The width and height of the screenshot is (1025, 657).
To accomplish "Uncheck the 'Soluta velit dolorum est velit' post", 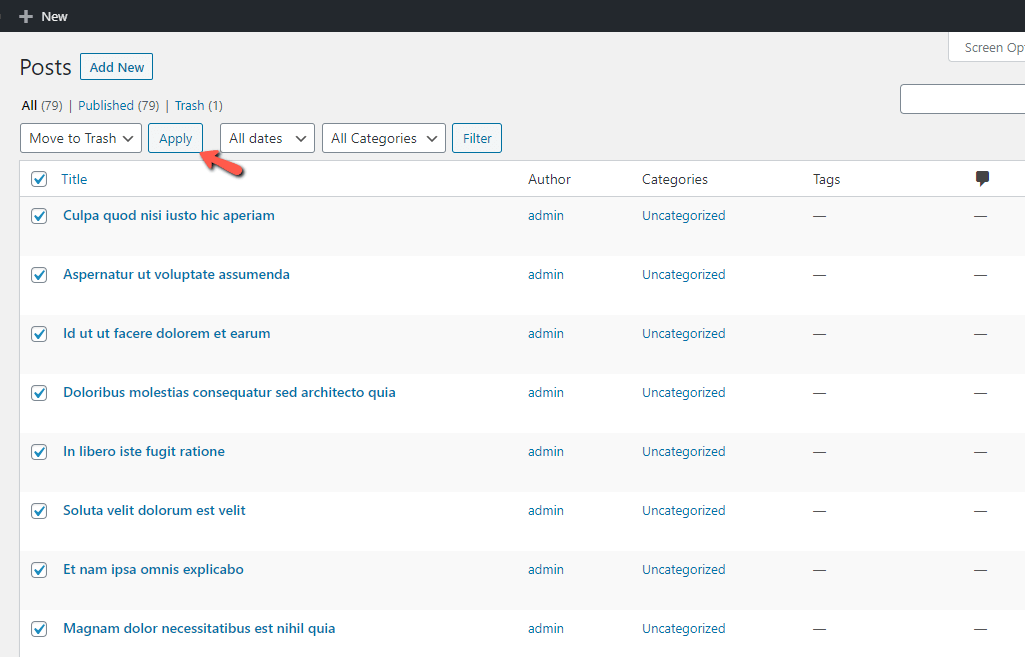I will click(39, 511).
